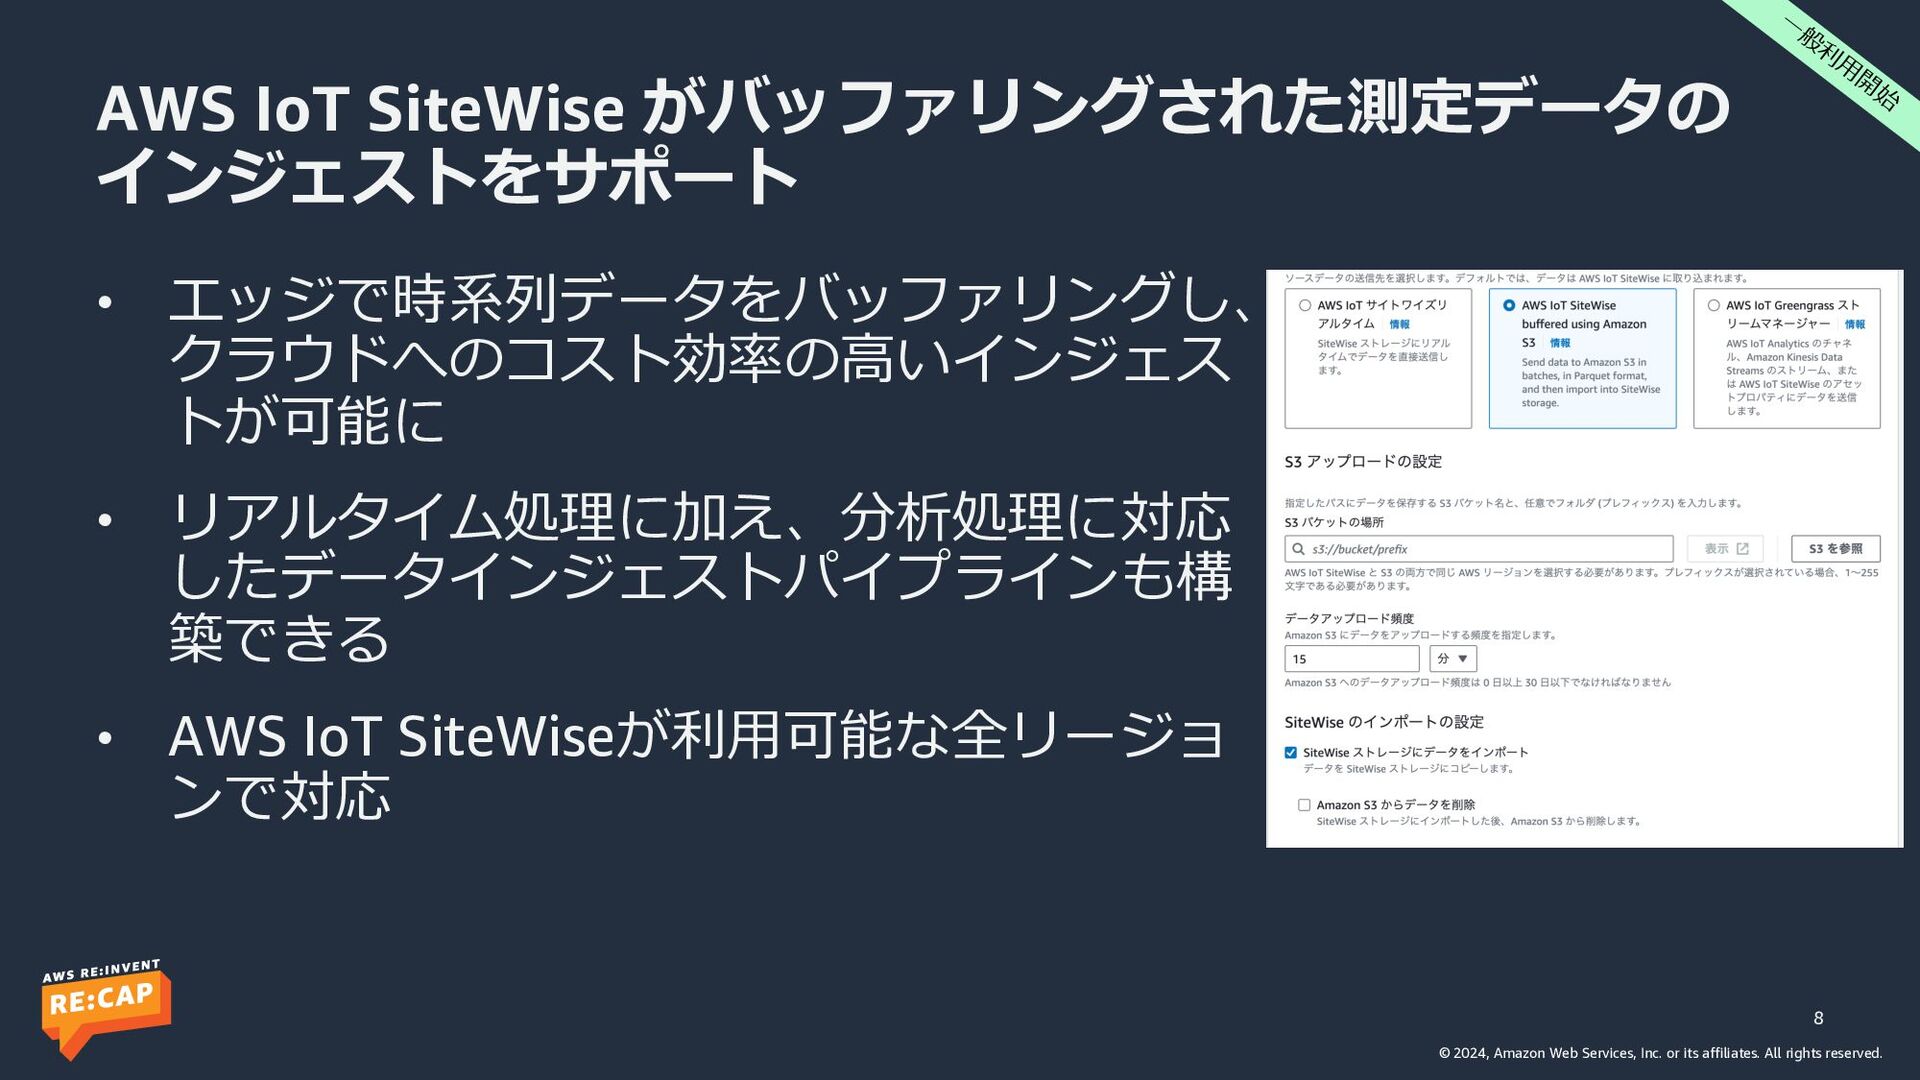This screenshot has width=1920, height=1080.
Task: Open 情報 link next to S3 in the buffered option
Action: [x=1560, y=343]
